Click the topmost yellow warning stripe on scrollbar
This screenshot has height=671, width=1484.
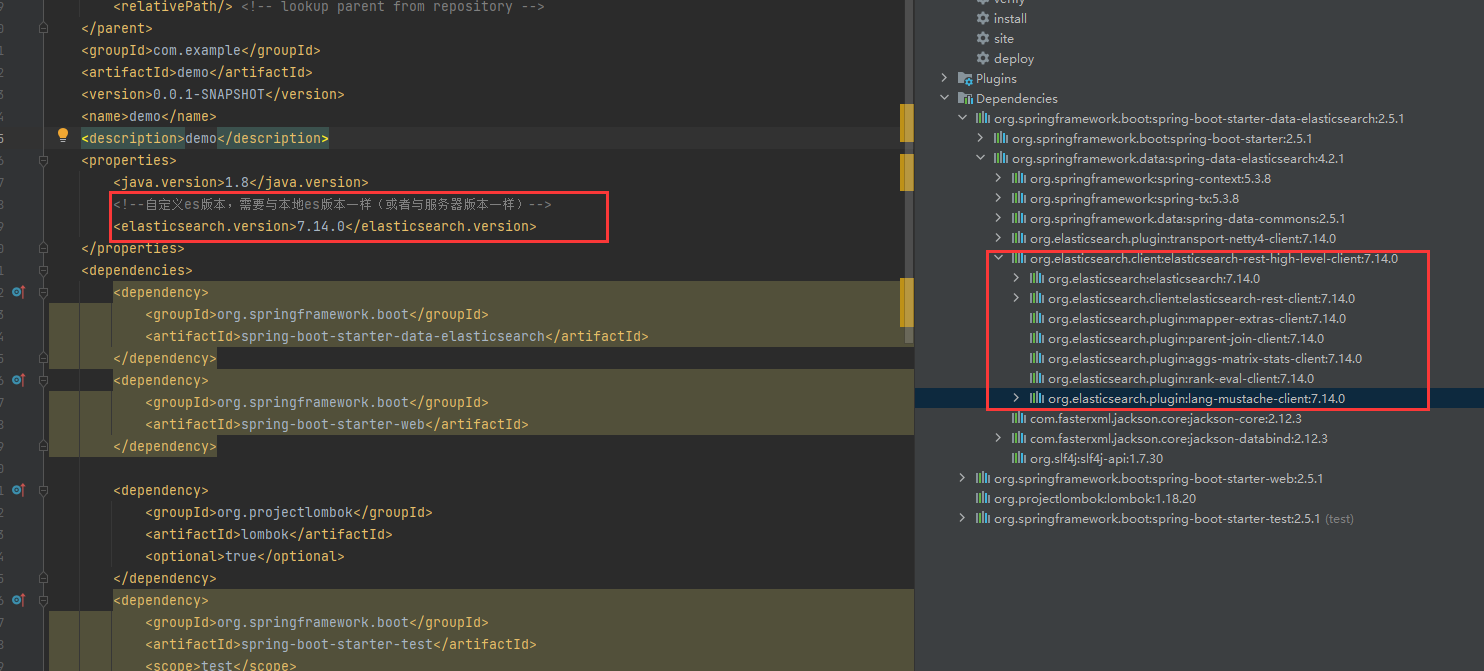[x=907, y=123]
